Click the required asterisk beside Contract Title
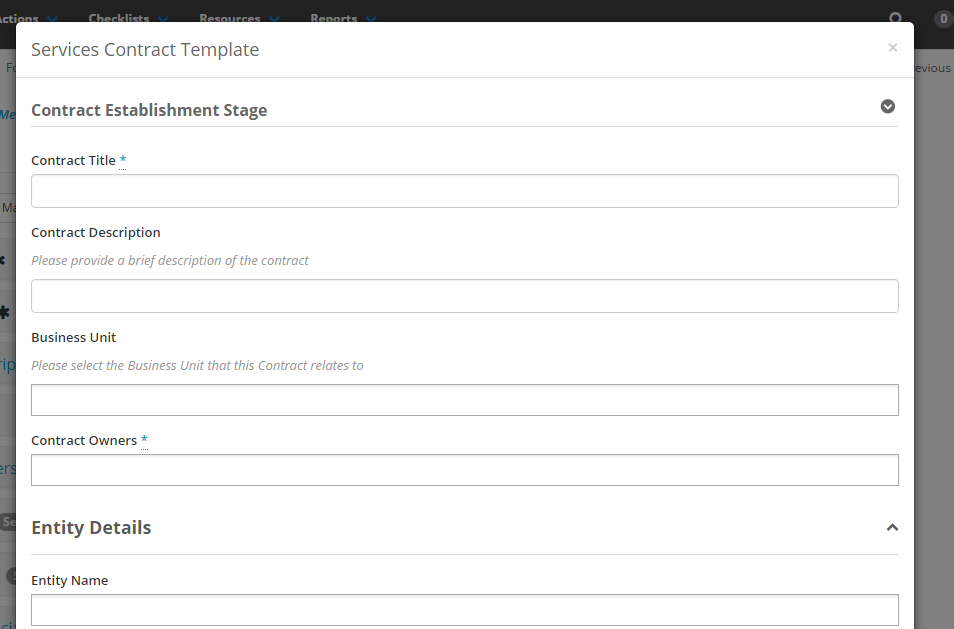 click(x=123, y=160)
